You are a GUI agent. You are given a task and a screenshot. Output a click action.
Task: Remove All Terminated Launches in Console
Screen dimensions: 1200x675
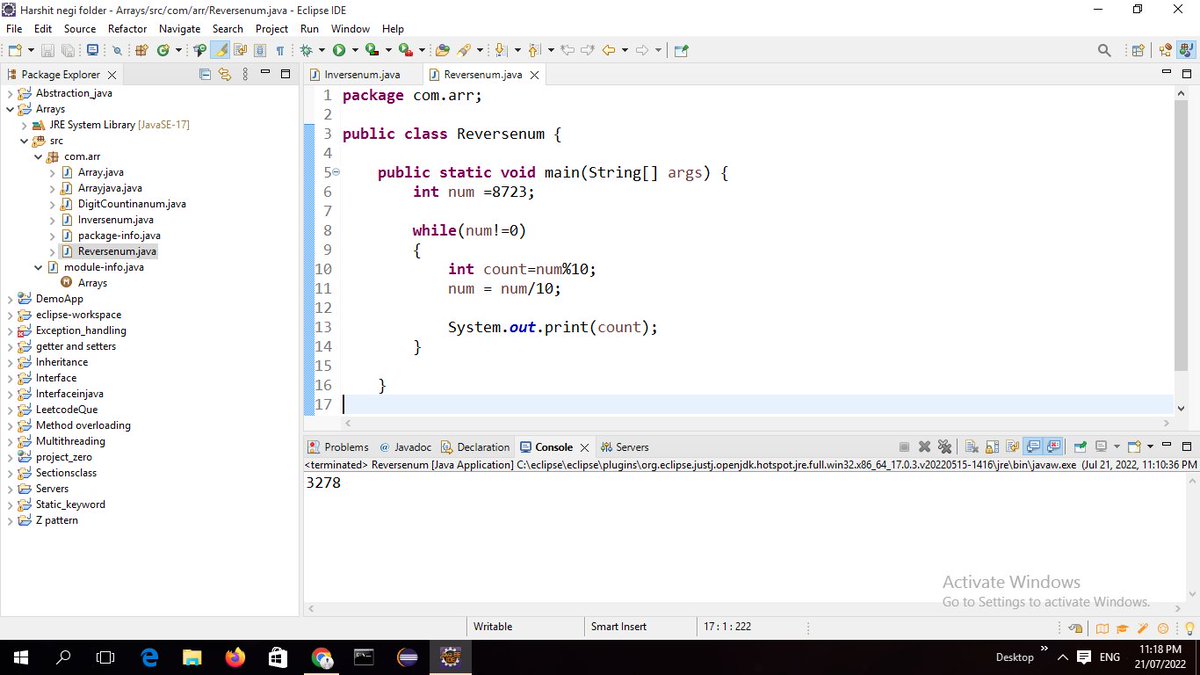pos(945,447)
